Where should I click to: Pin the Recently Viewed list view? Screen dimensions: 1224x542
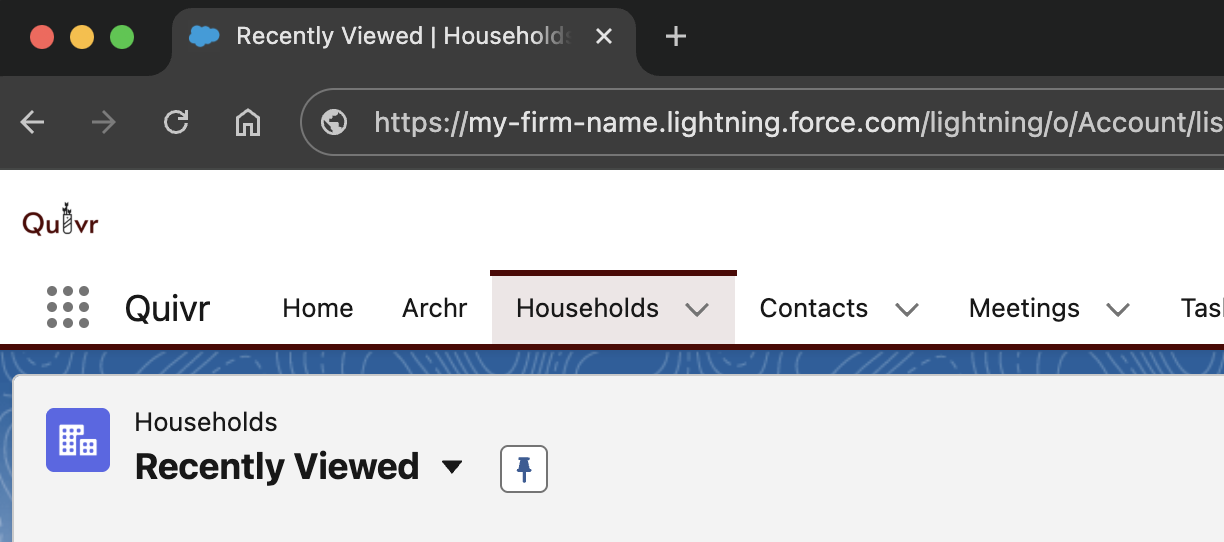[x=524, y=468]
